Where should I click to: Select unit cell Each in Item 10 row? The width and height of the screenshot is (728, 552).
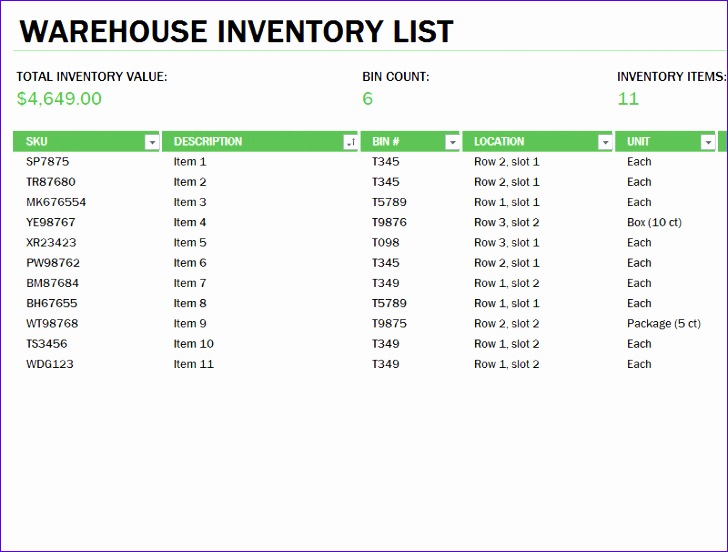pyautogui.click(x=639, y=344)
